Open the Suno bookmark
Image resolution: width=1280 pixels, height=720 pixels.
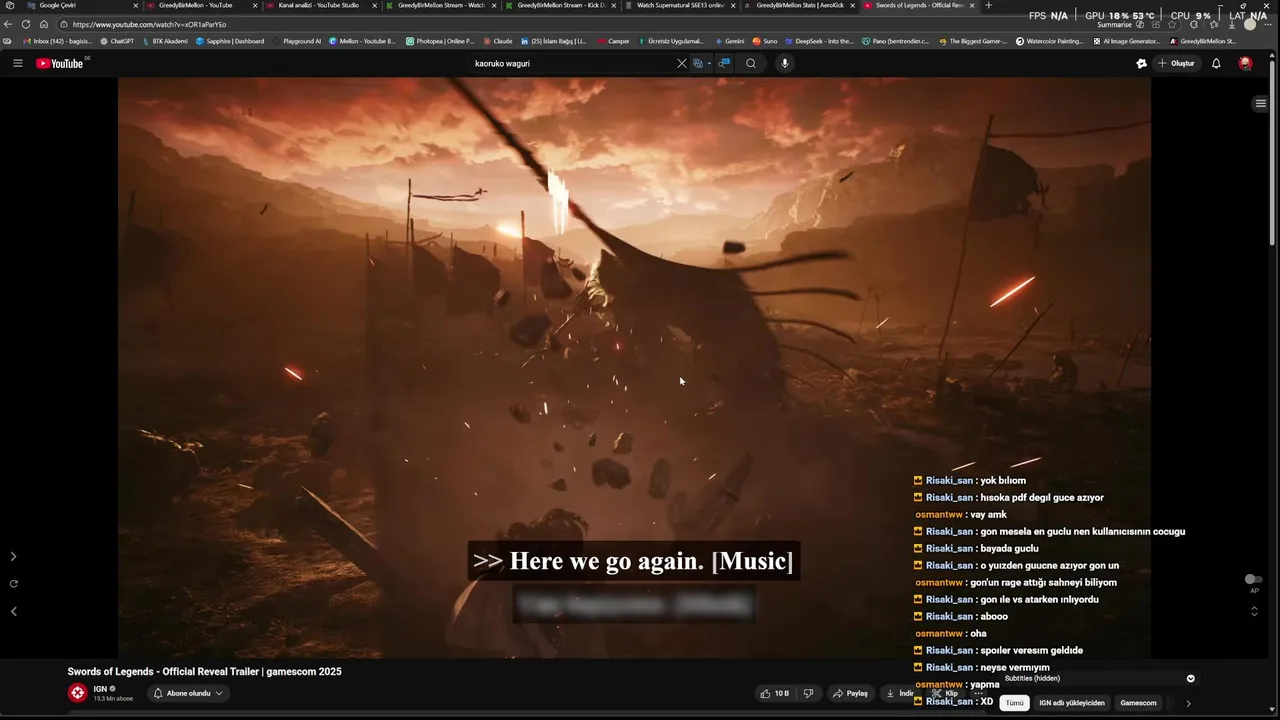click(x=765, y=41)
